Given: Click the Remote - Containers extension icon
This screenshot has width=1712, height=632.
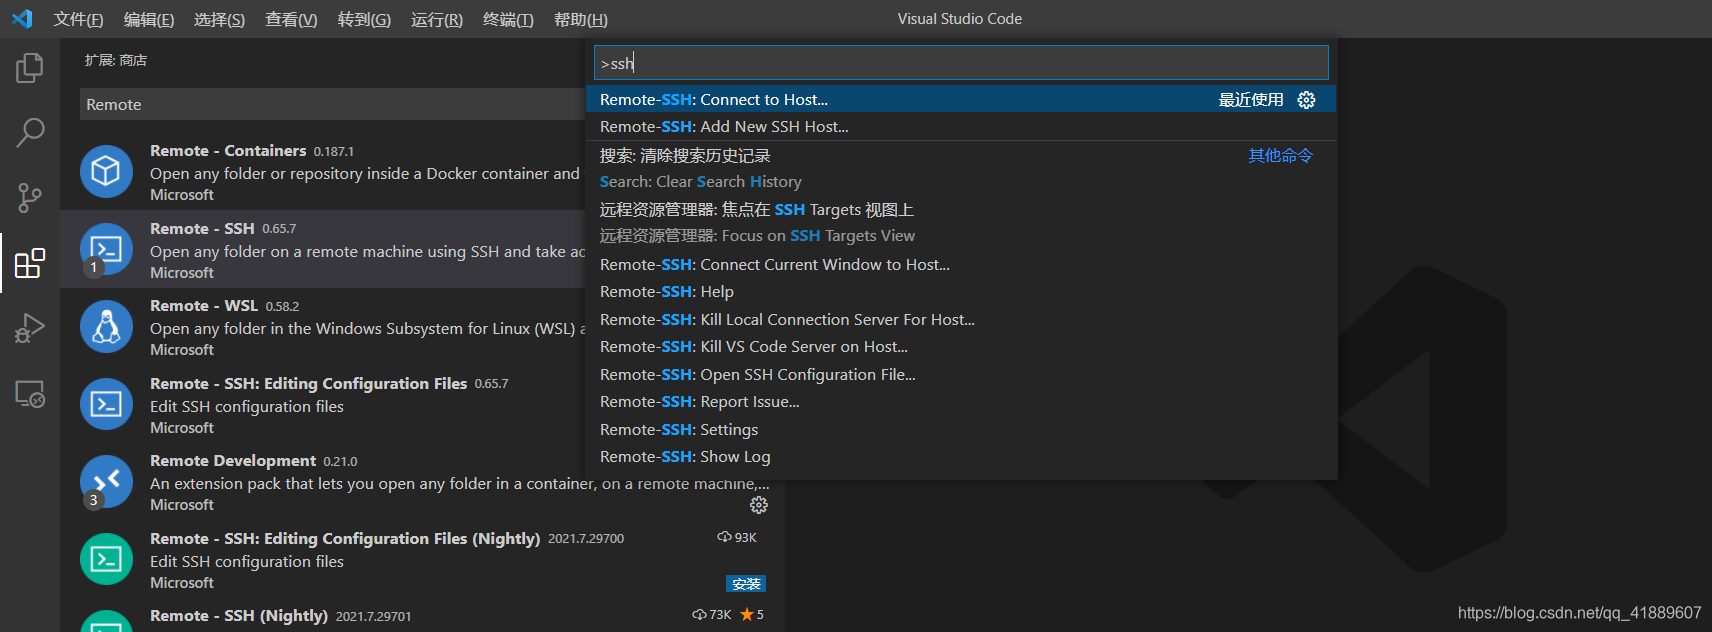Looking at the screenshot, I should tap(106, 172).
